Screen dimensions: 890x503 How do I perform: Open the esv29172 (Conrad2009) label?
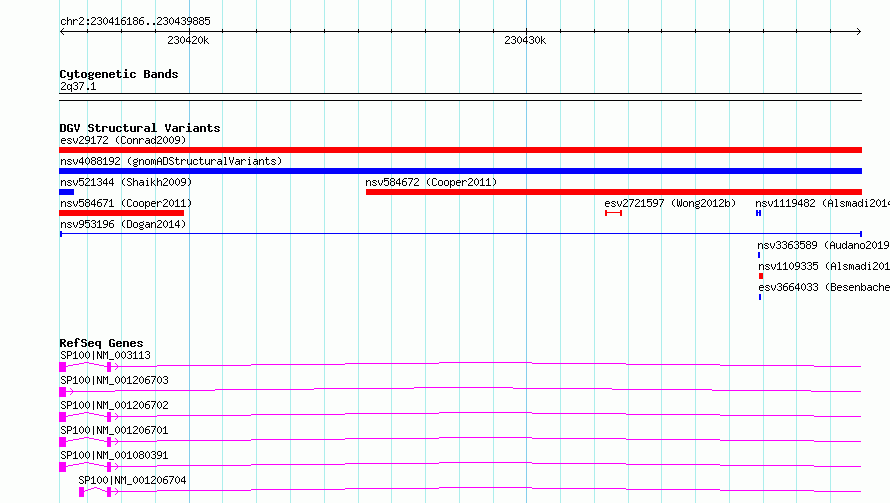click(x=123, y=140)
